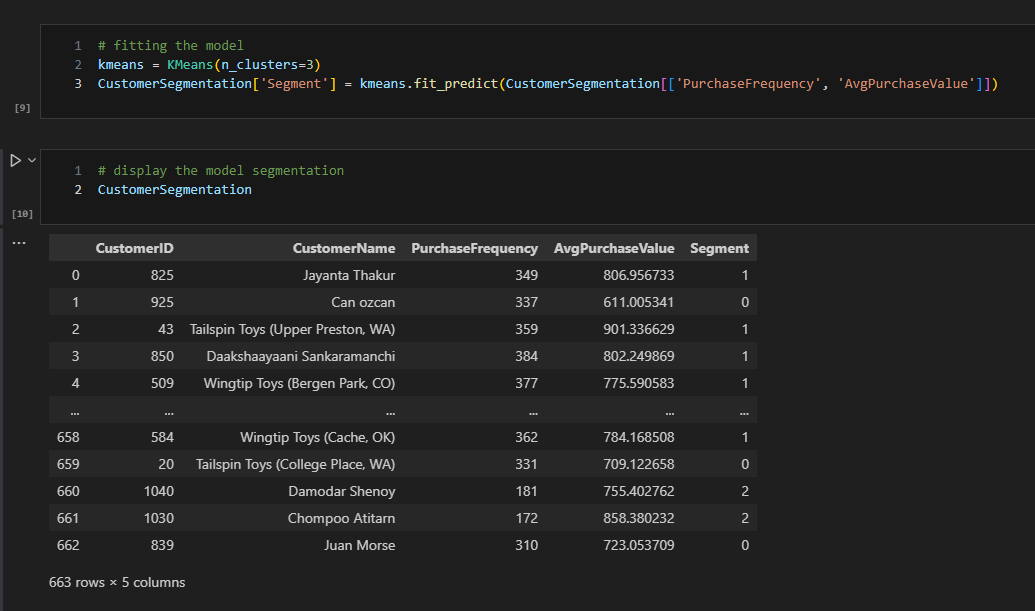Click the value 755.402762
The height and width of the screenshot is (611, 1035).
click(x=639, y=492)
